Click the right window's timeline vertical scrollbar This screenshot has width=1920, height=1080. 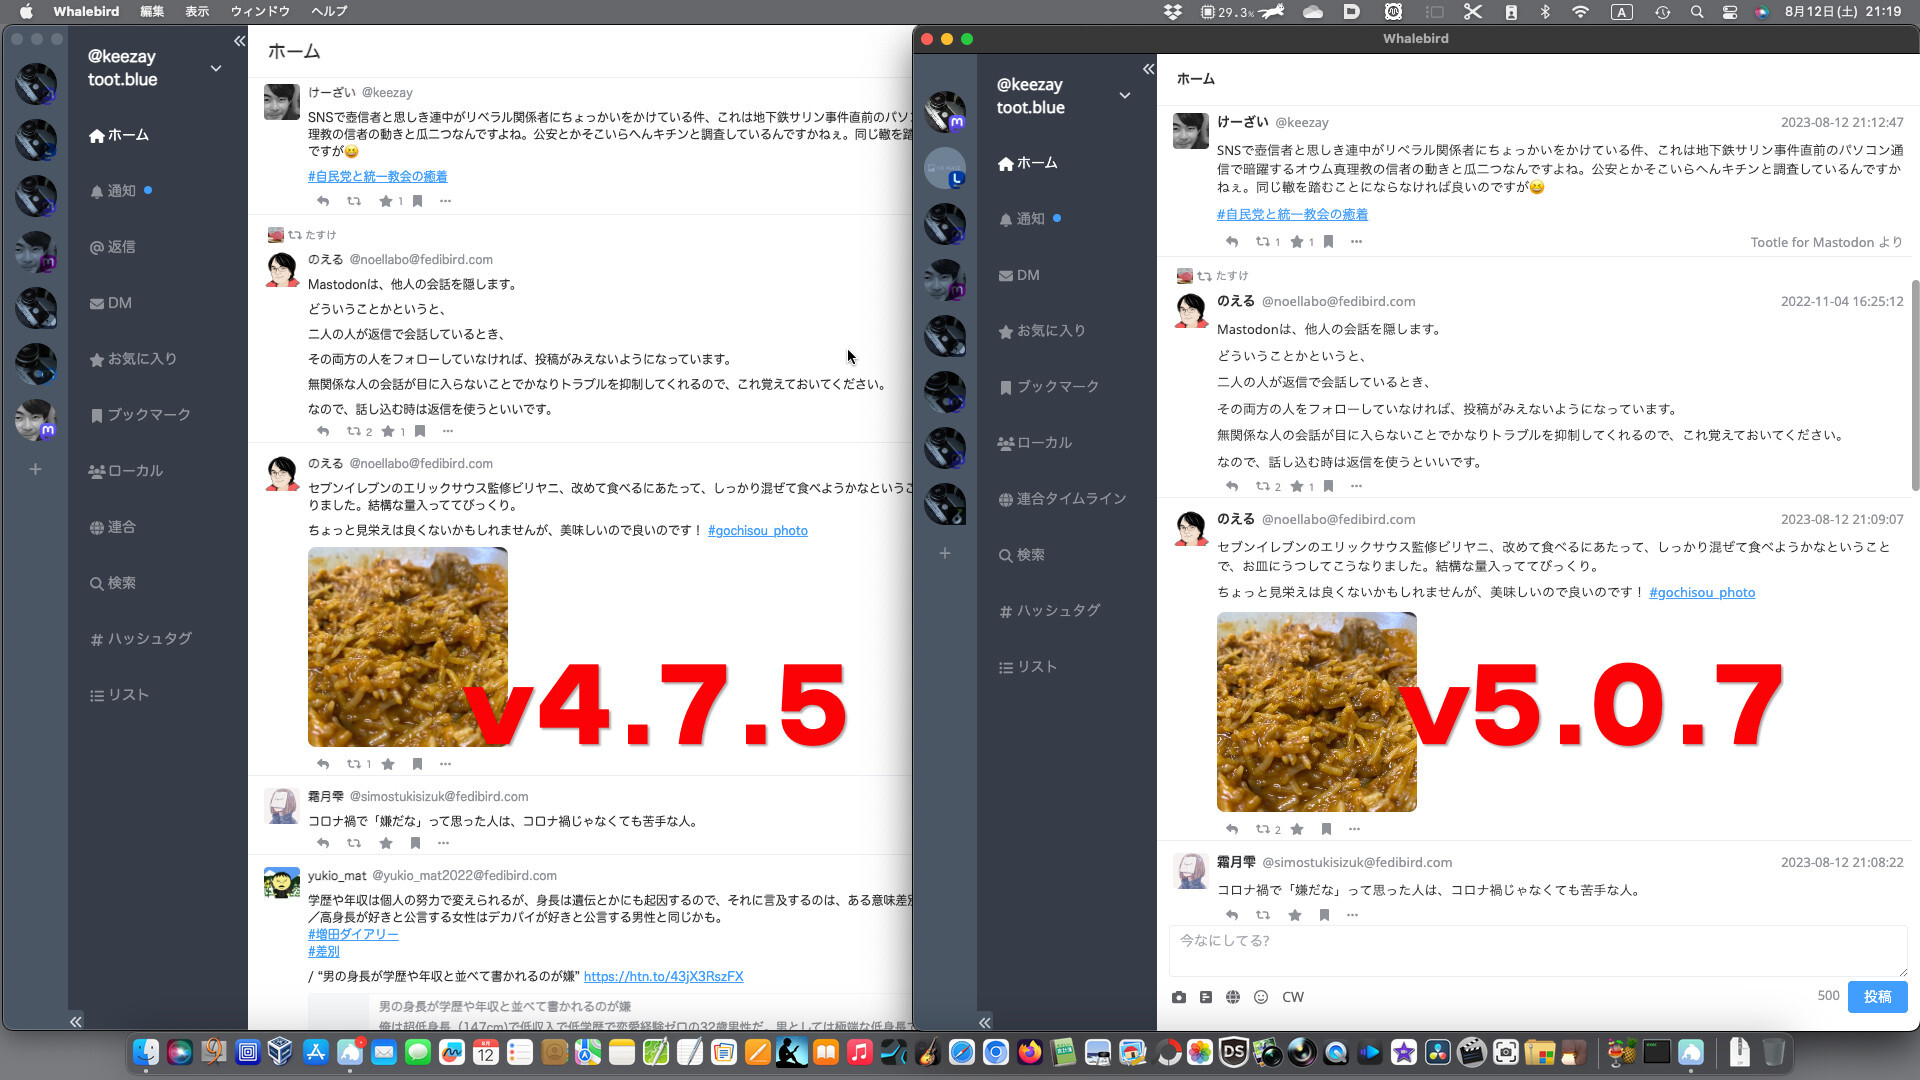click(1914, 385)
